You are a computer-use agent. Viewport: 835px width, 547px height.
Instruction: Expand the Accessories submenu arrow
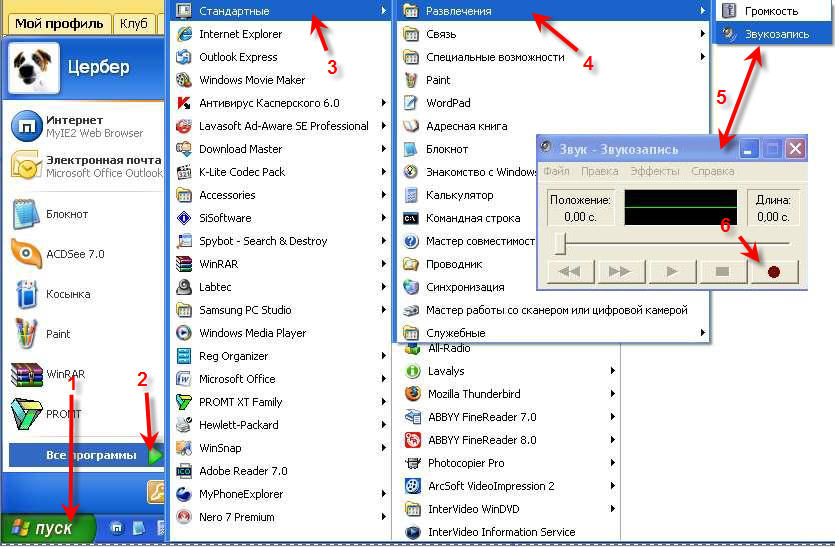coord(383,195)
